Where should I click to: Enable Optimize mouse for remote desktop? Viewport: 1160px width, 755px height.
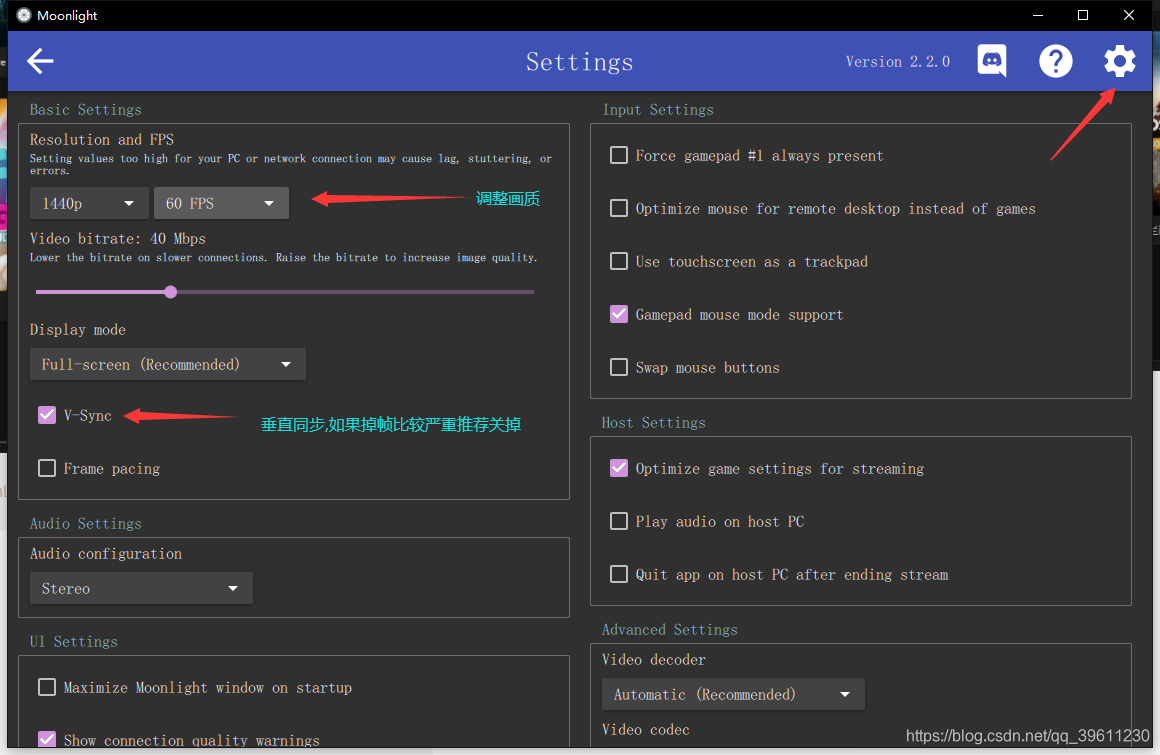pyautogui.click(x=618, y=209)
